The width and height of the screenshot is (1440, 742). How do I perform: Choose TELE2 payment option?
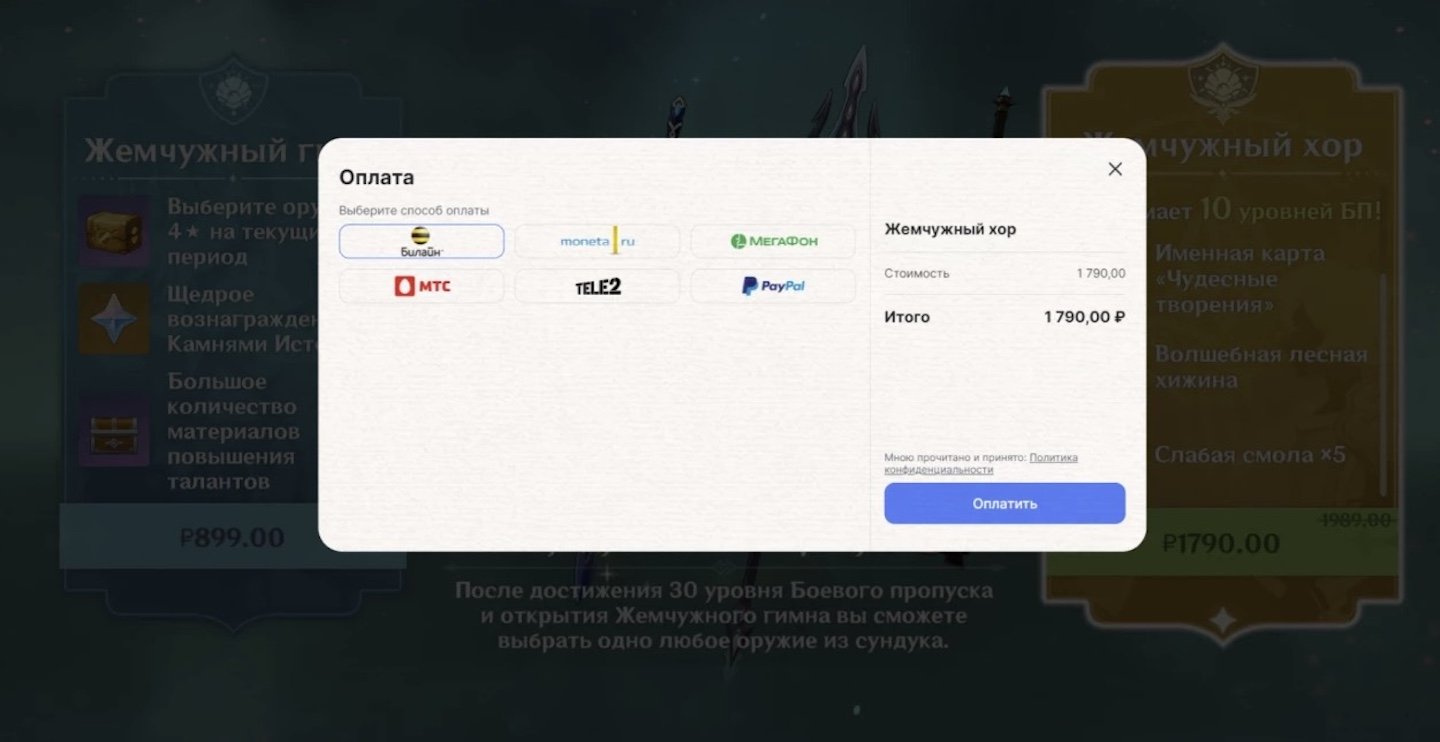597,286
